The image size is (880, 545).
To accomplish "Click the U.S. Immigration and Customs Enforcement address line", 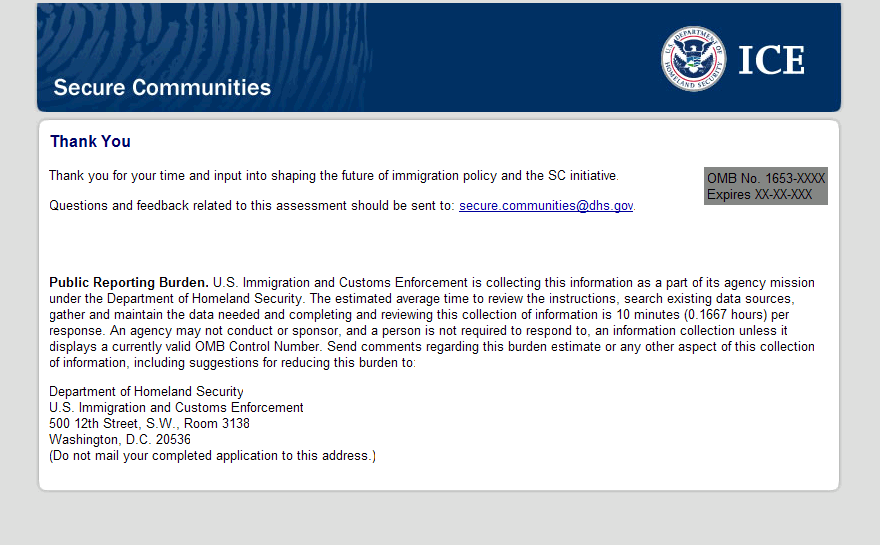I will pos(176,408).
